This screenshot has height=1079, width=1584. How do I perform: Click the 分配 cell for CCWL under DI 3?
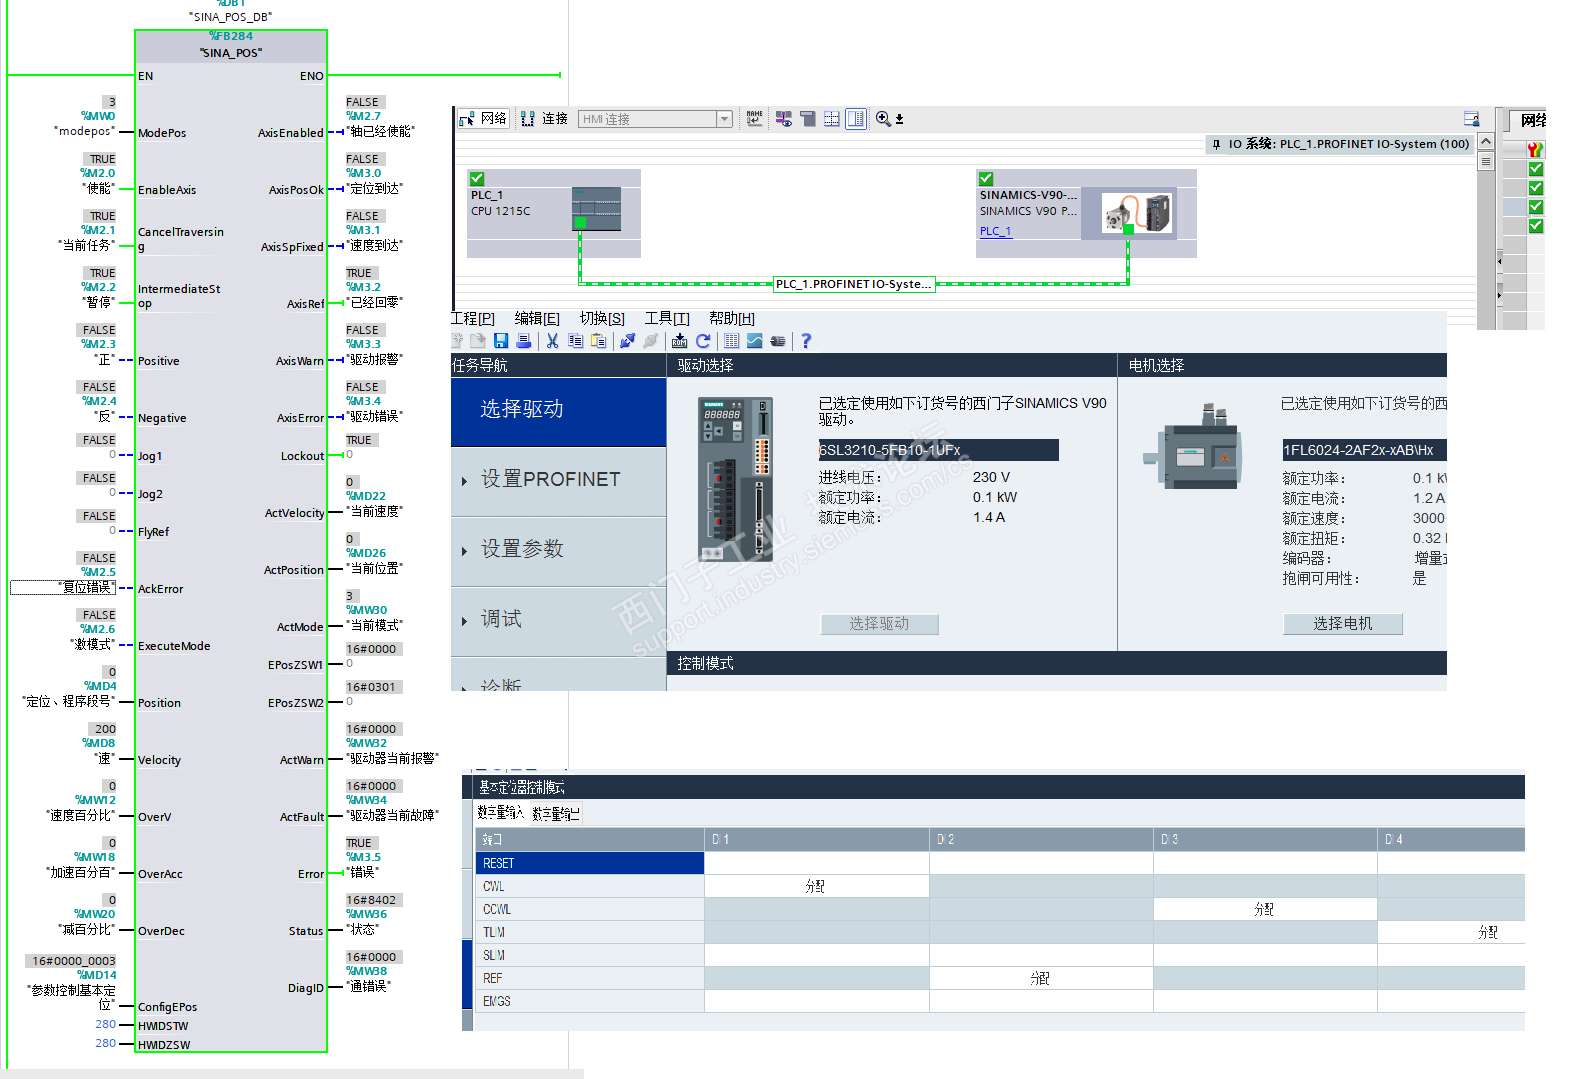1265,909
